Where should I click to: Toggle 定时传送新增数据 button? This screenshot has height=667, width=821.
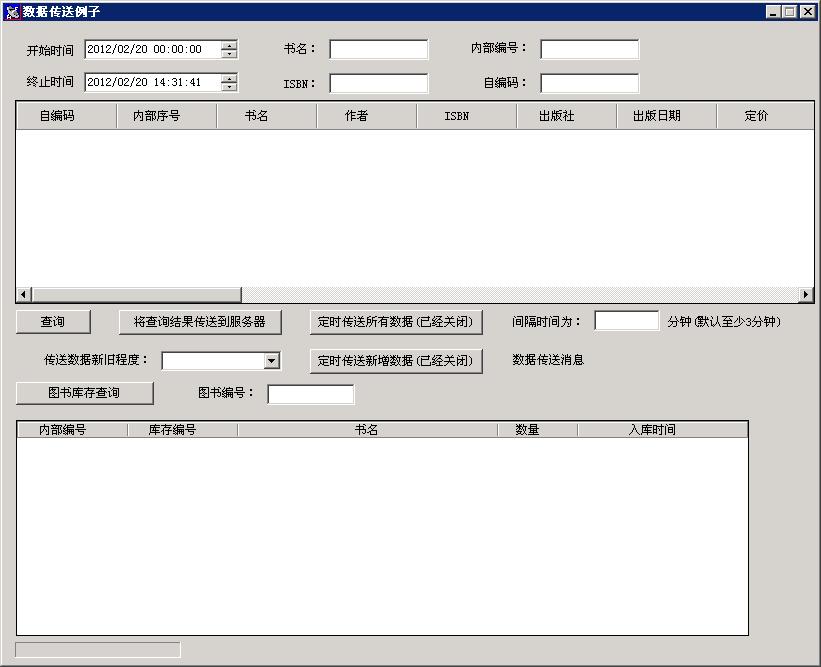[395, 361]
